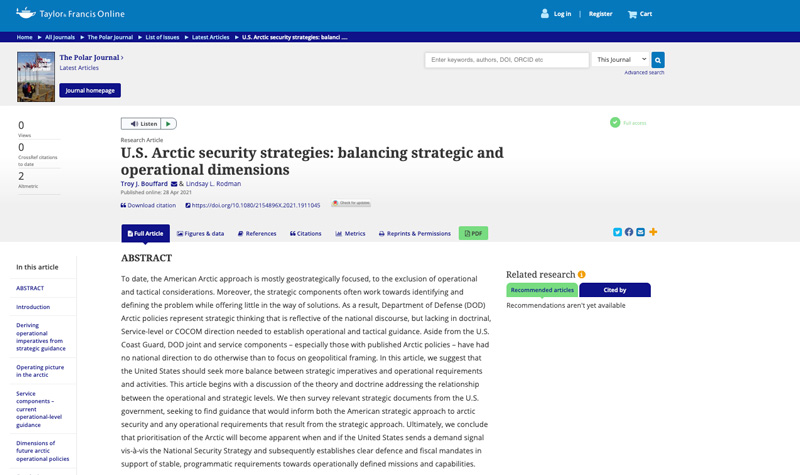Click envelope icon next to Troy J. Bouffard
The height and width of the screenshot is (475, 800).
point(174,184)
